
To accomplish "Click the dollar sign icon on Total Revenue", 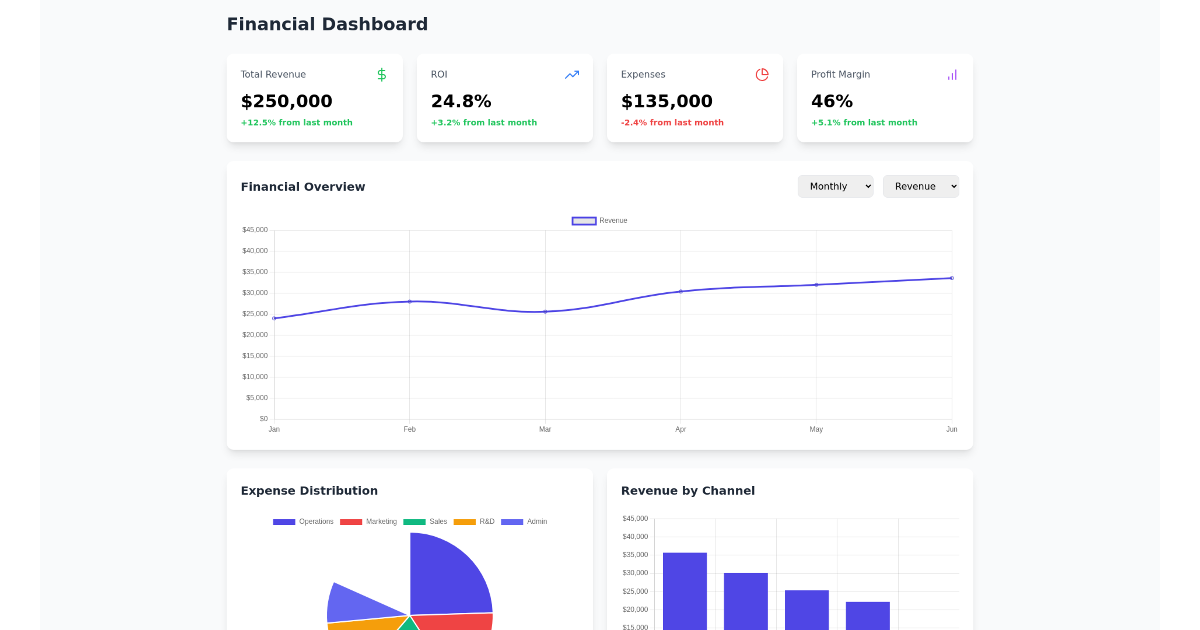I will 381,75.
